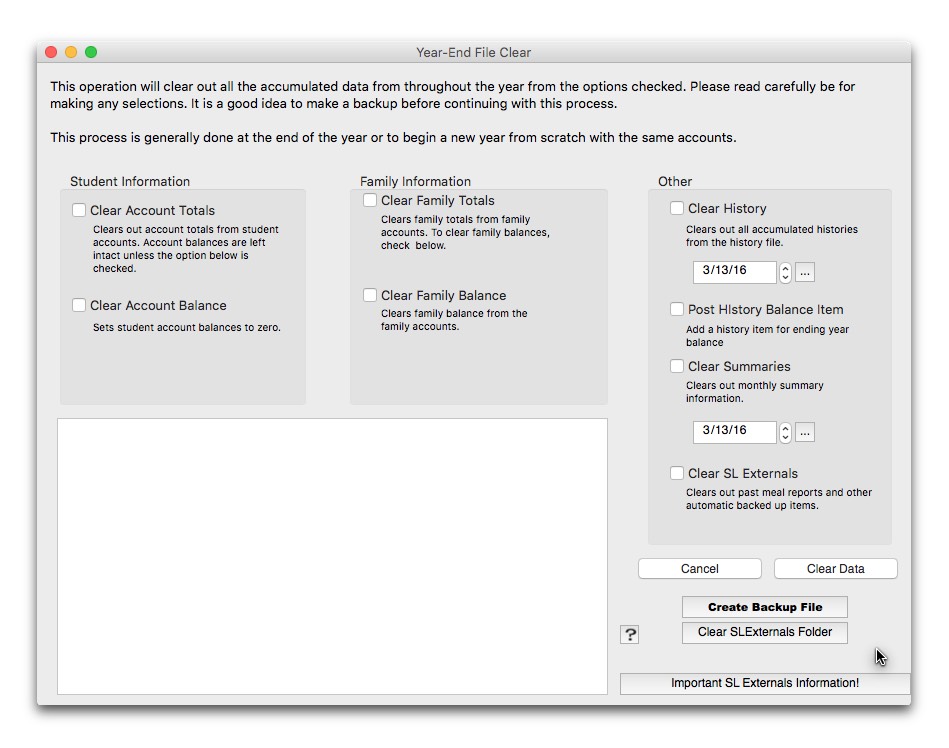Enable Clear Family Balance checkbox
Screen dimensions: 949x748
tap(370, 295)
